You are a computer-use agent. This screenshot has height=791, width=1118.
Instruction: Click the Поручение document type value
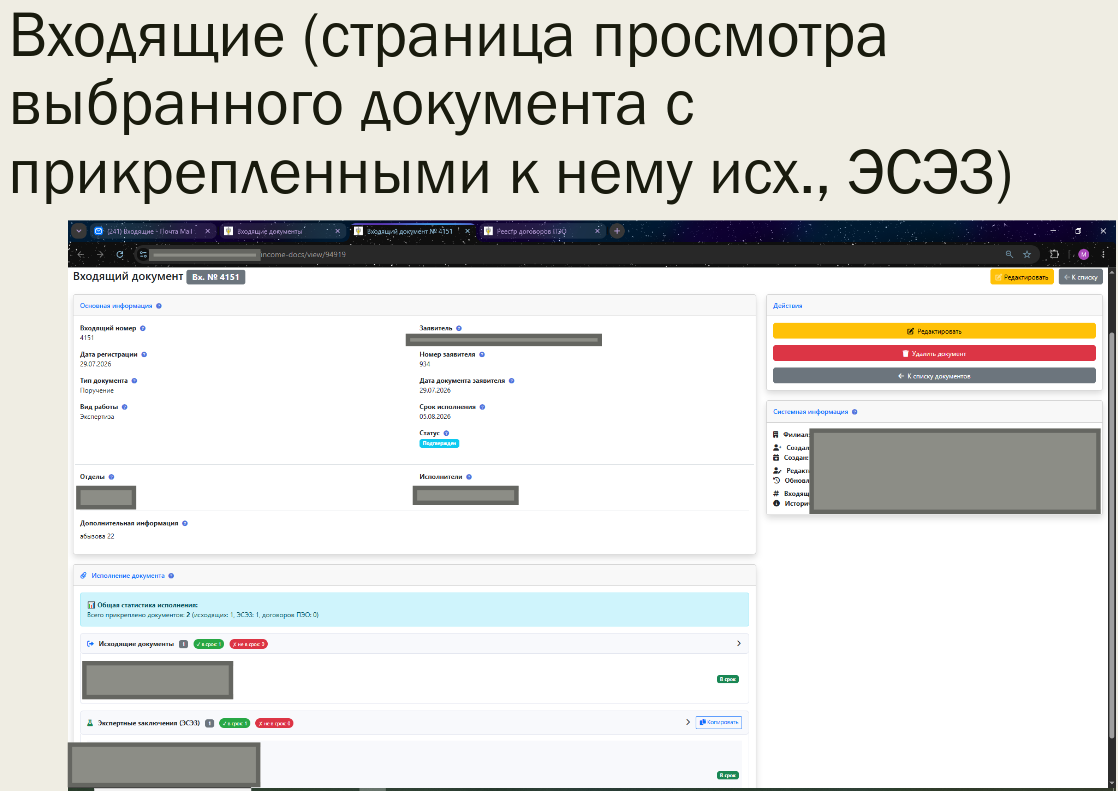(97, 391)
